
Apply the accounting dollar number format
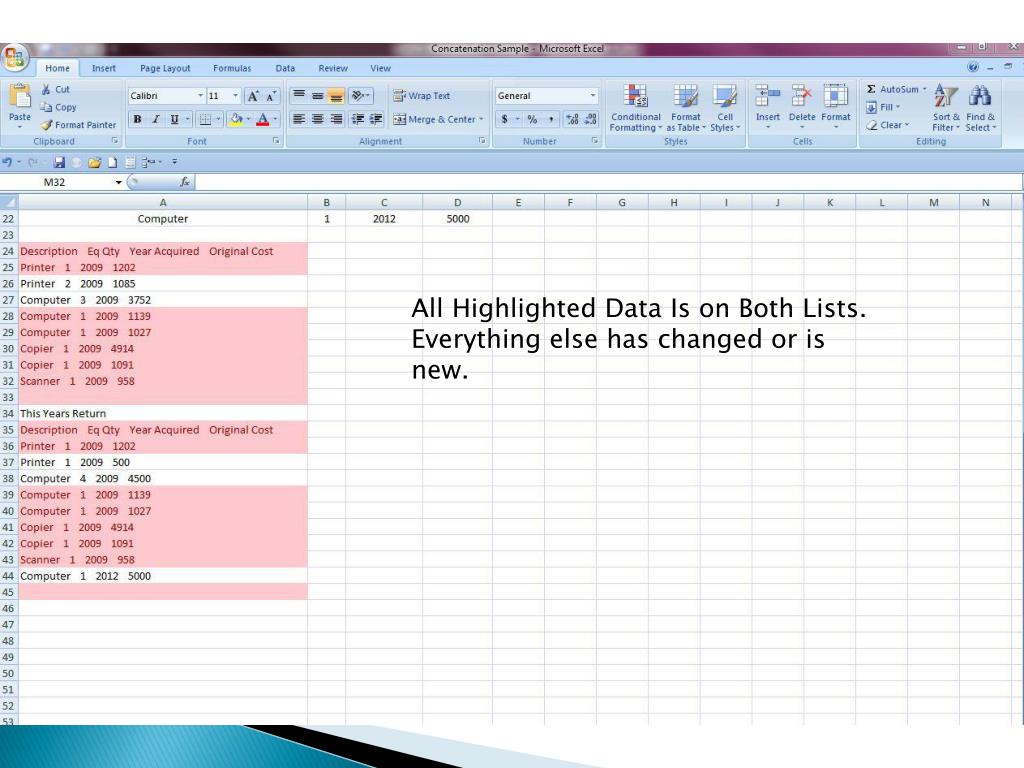(x=504, y=120)
